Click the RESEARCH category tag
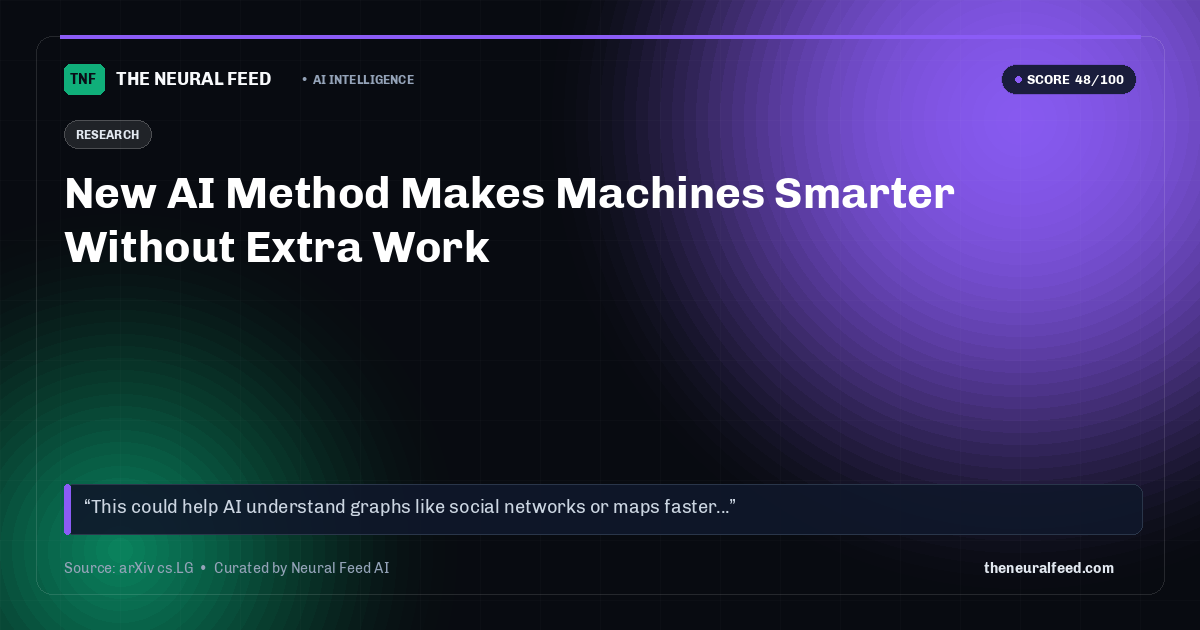1200x630 pixels. point(108,135)
